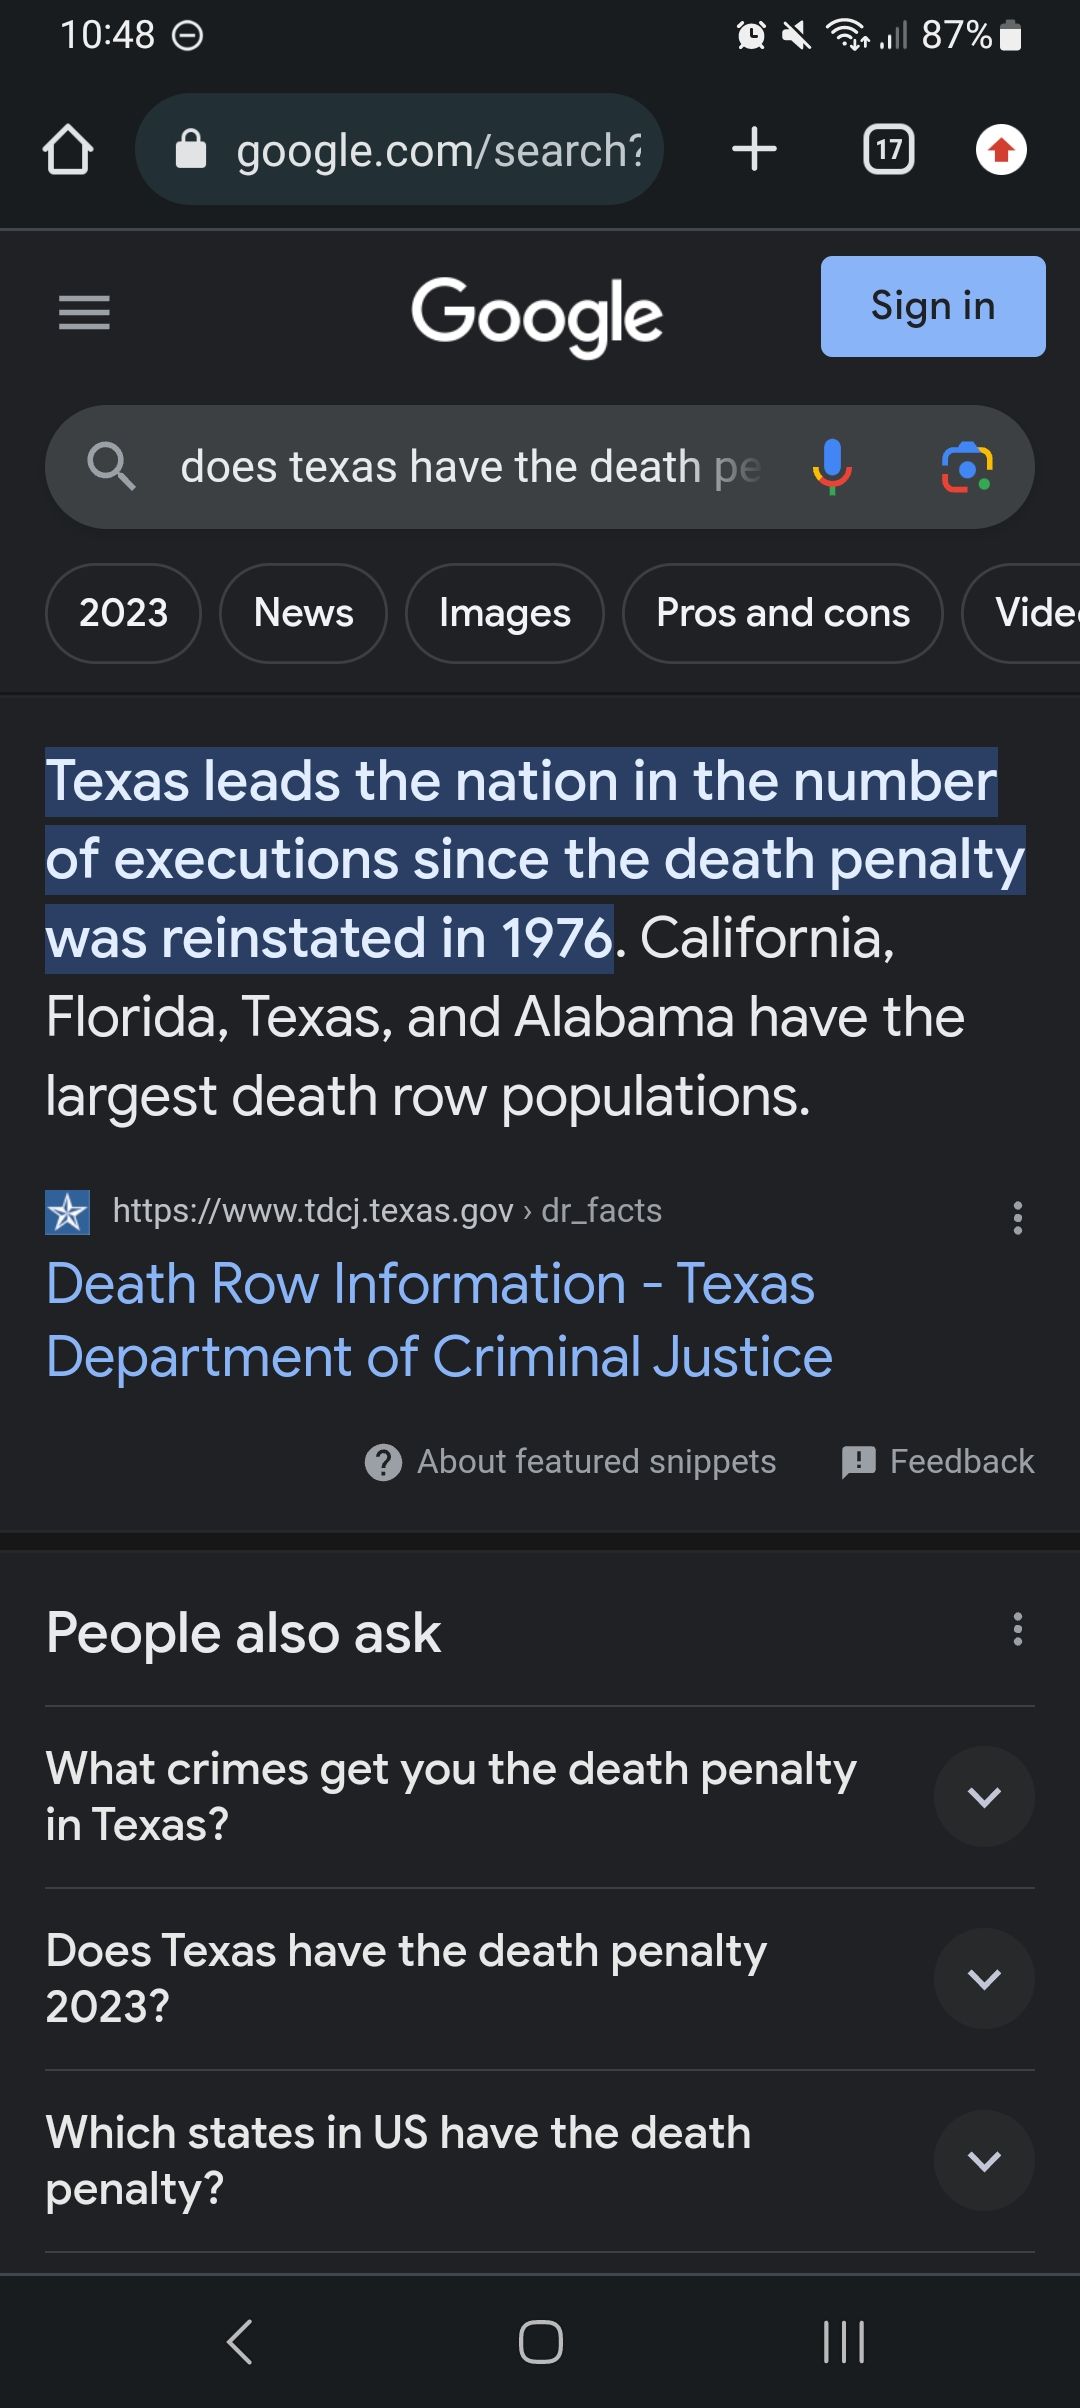Select the News filter tab
This screenshot has height=2408, width=1080.
(x=303, y=613)
